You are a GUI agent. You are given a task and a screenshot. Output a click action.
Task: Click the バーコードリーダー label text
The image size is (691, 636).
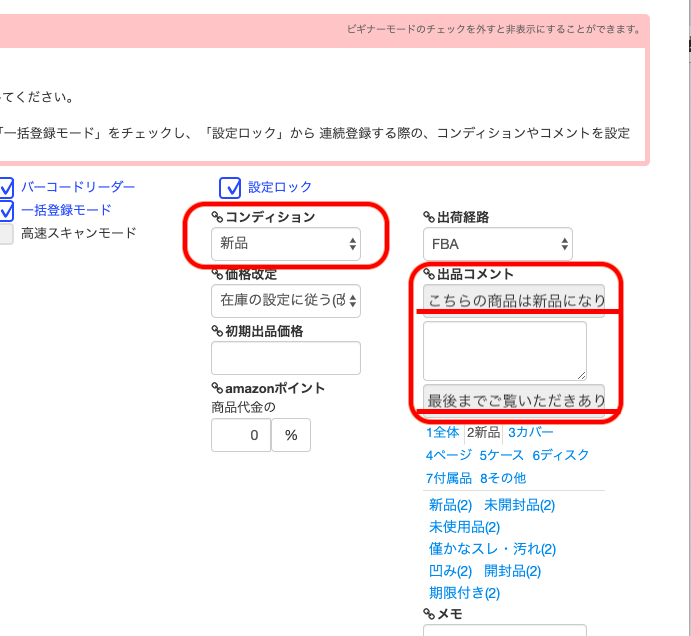pyautogui.click(x=78, y=187)
